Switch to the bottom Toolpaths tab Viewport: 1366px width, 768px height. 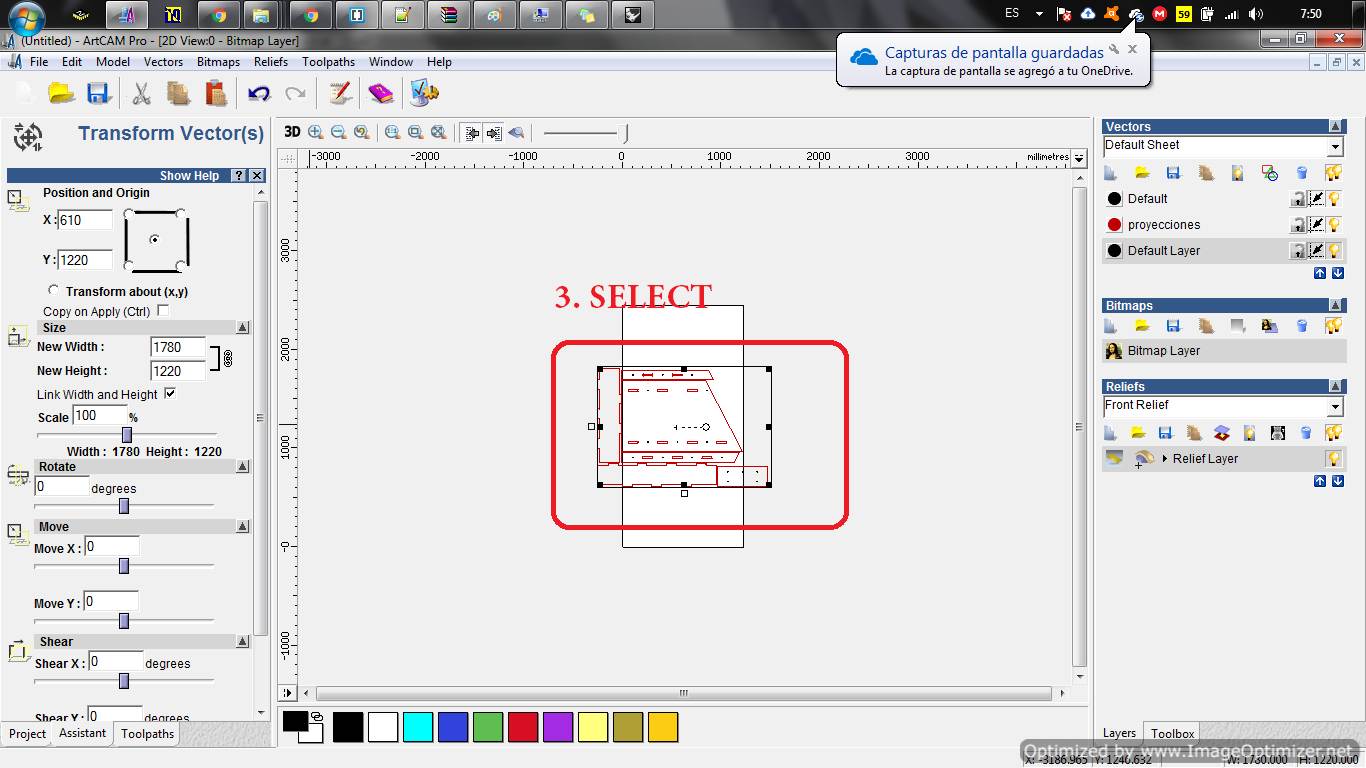pyautogui.click(x=147, y=734)
